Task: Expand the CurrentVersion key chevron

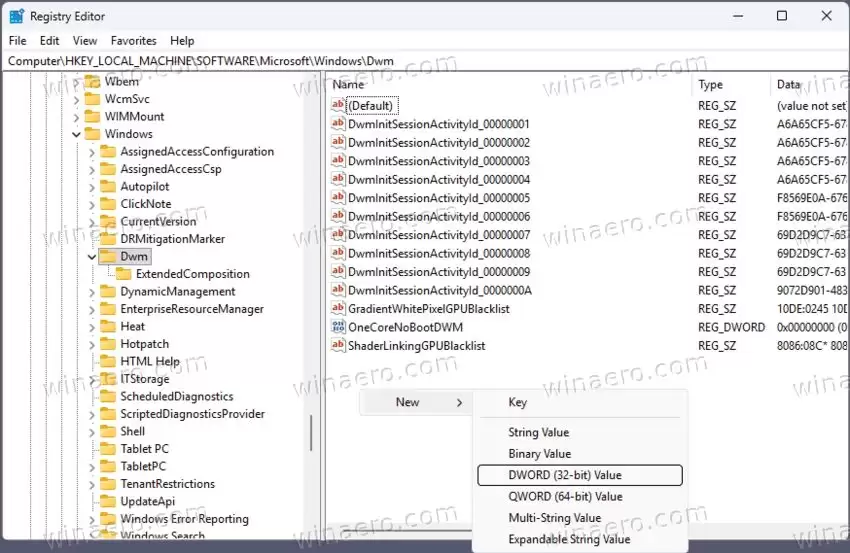Action: 92,222
